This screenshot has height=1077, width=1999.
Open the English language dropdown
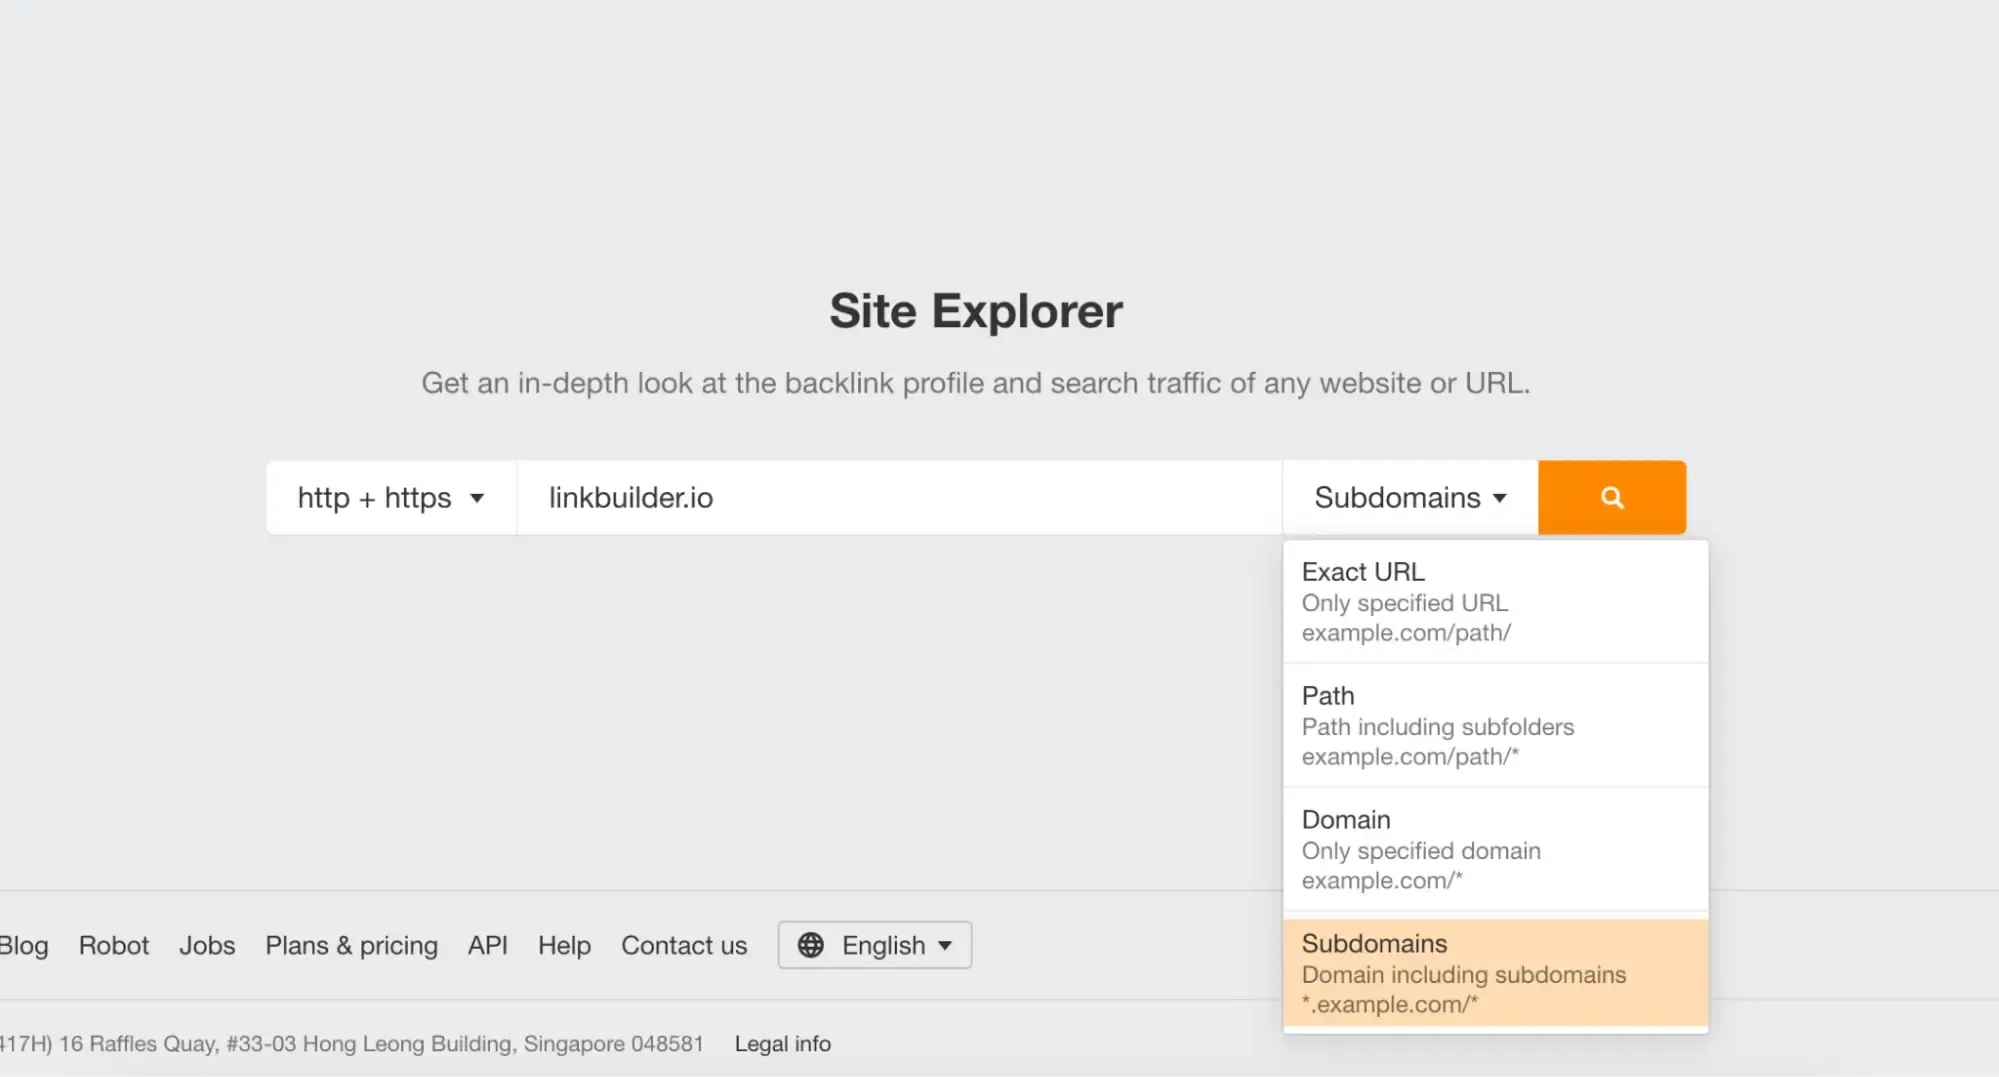(x=874, y=945)
